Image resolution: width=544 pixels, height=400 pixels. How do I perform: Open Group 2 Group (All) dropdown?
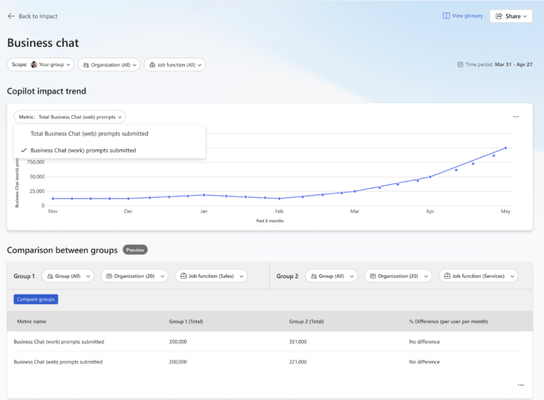tap(331, 276)
